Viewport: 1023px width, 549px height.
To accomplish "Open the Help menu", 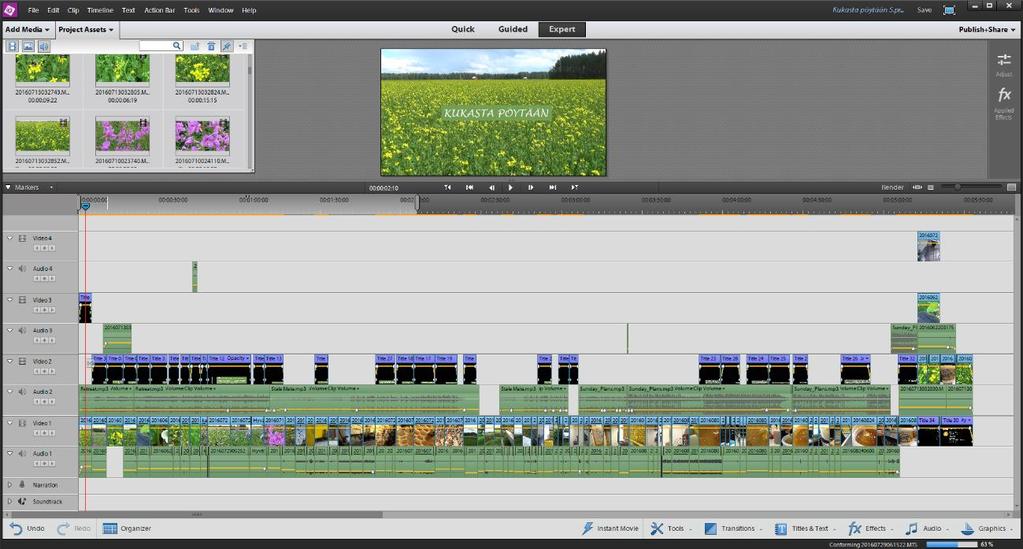I will (249, 10).
